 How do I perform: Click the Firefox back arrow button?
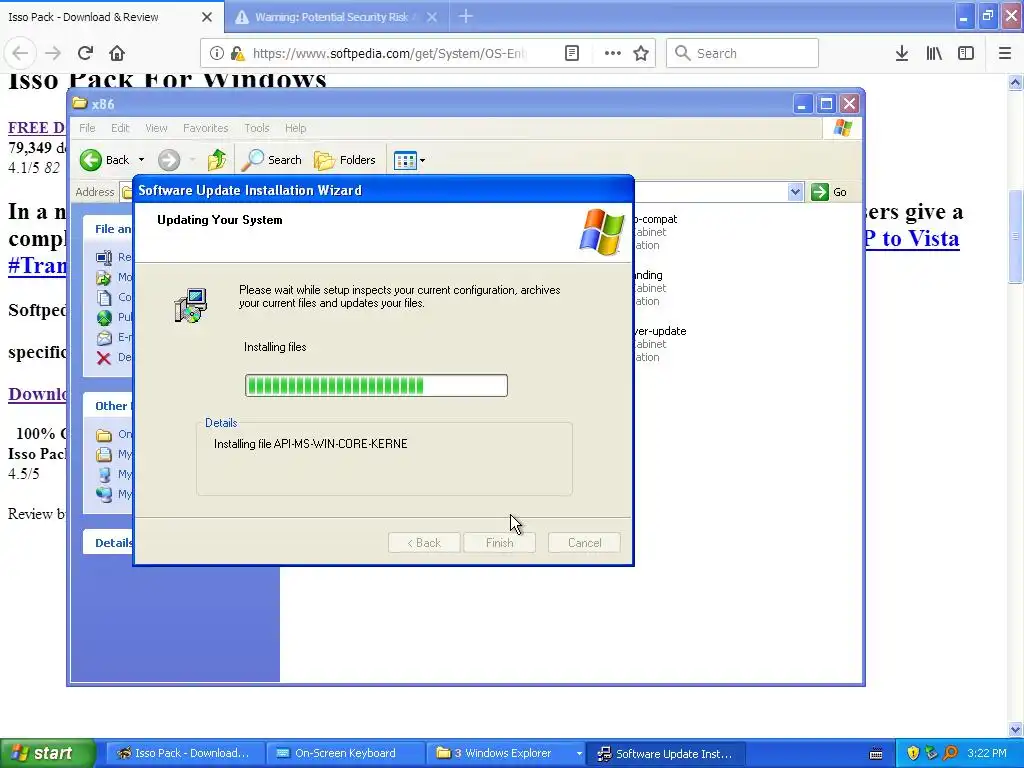20,53
